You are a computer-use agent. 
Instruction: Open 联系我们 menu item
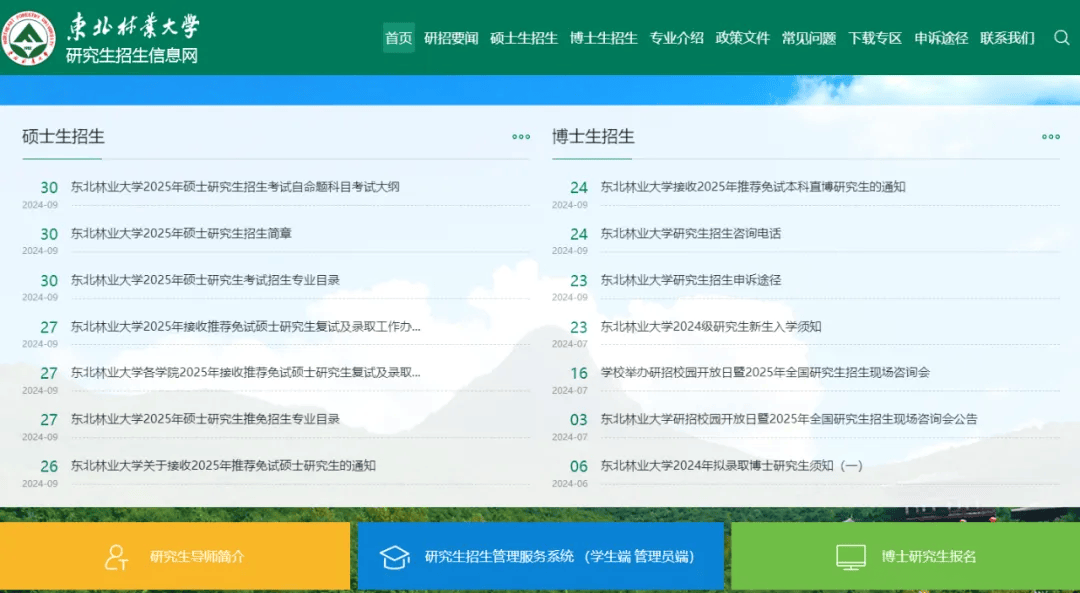(1008, 38)
